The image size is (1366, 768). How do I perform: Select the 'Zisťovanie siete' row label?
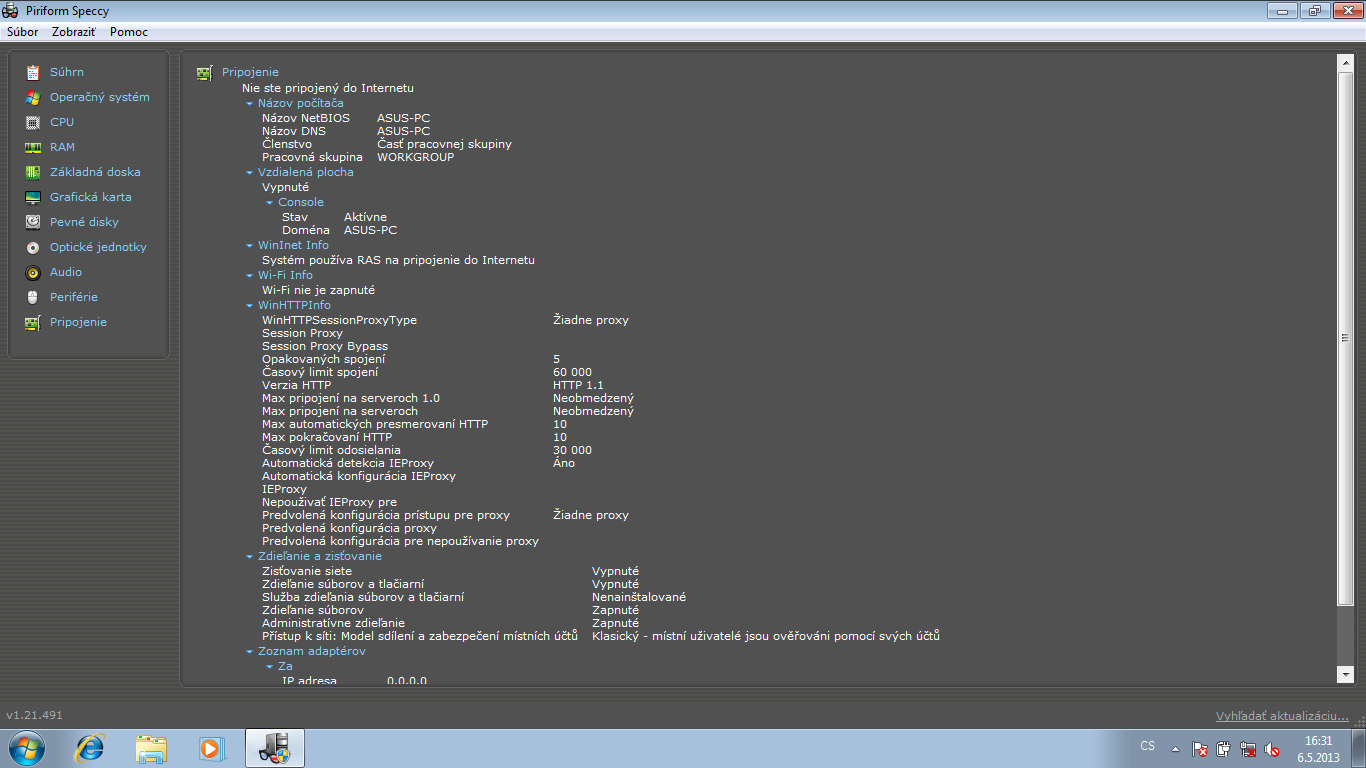pos(307,571)
